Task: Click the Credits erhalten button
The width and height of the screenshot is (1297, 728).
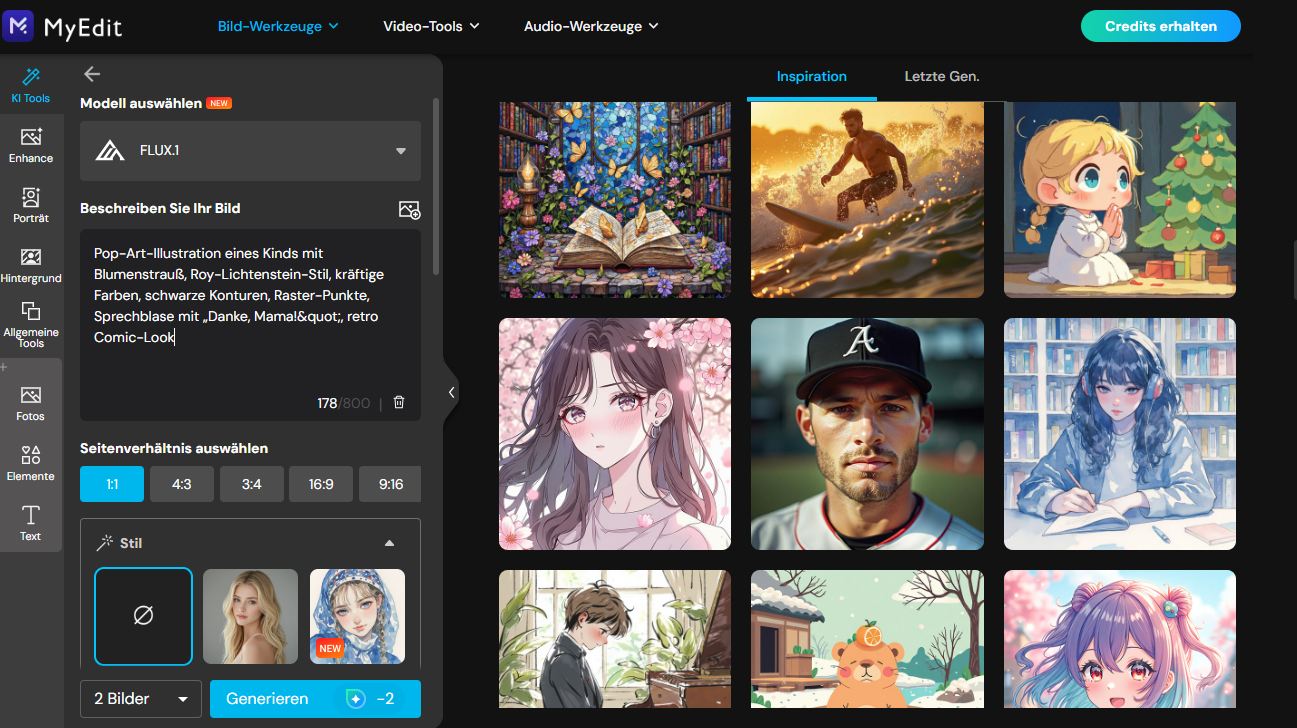Action: 1160,26
